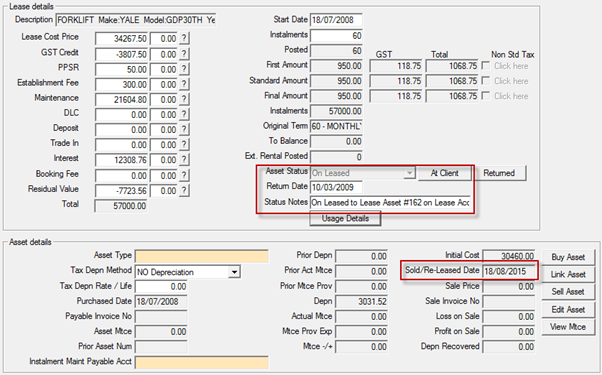Click the Establishment Fee amount 300.00
The image size is (602, 375).
[121, 84]
